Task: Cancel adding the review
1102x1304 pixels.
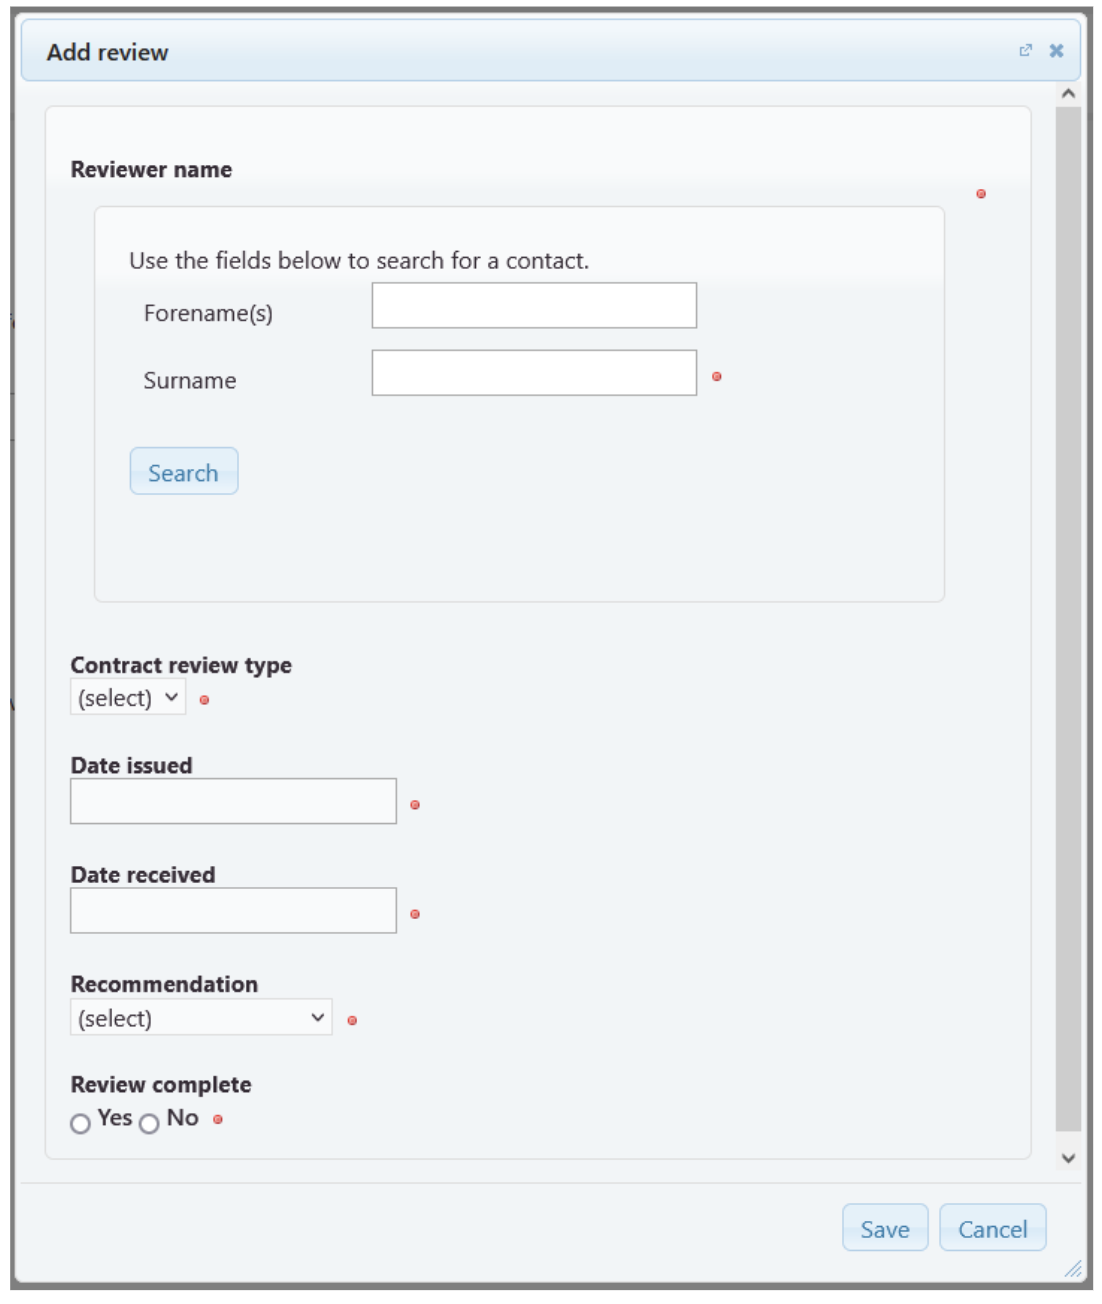Action: [992, 1228]
